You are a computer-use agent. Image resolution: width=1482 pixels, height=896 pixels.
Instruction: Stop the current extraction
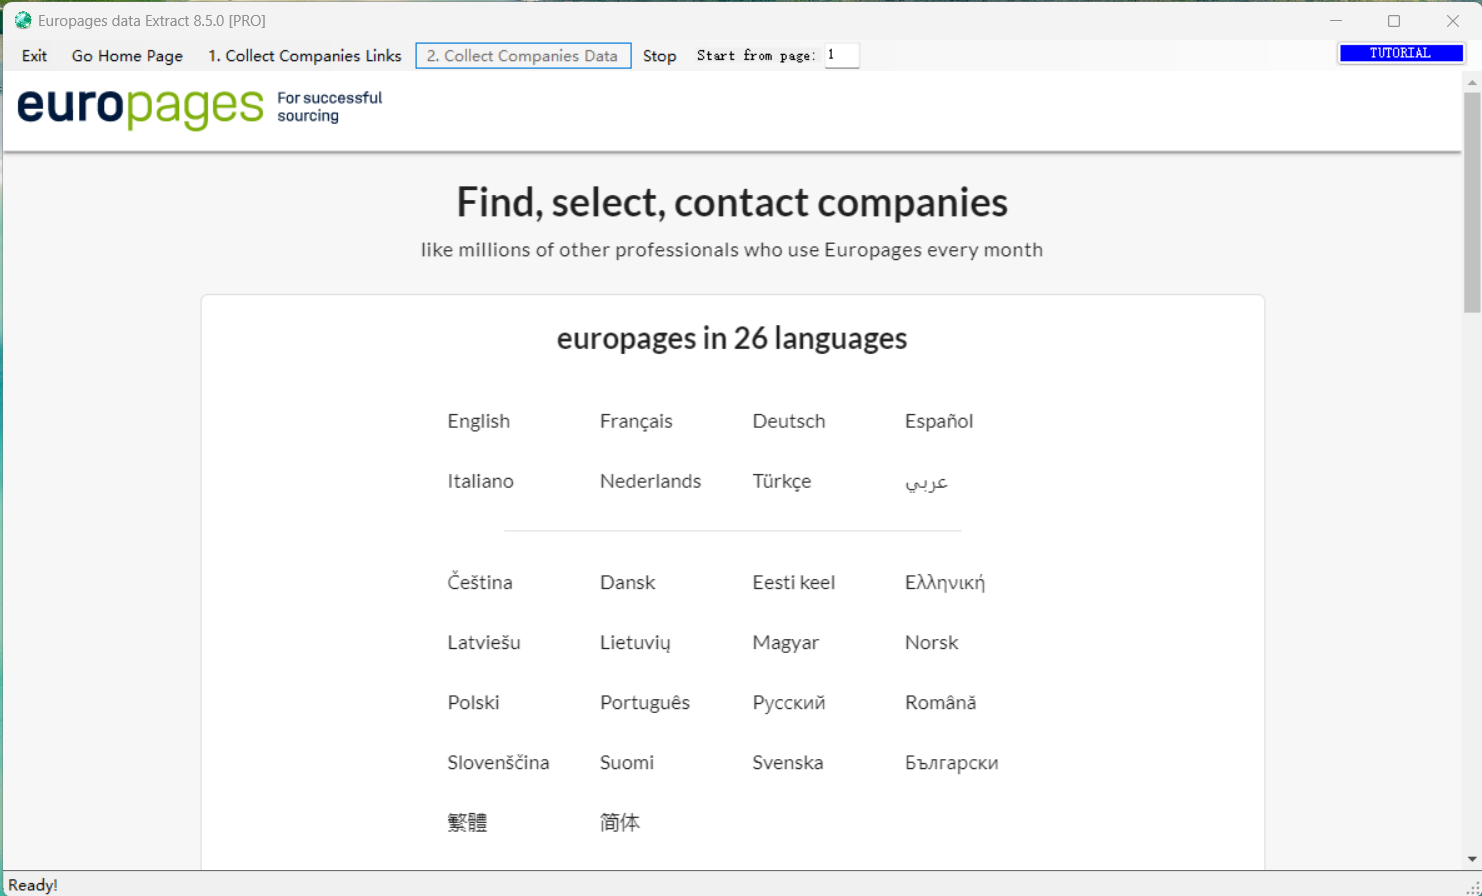(x=659, y=56)
